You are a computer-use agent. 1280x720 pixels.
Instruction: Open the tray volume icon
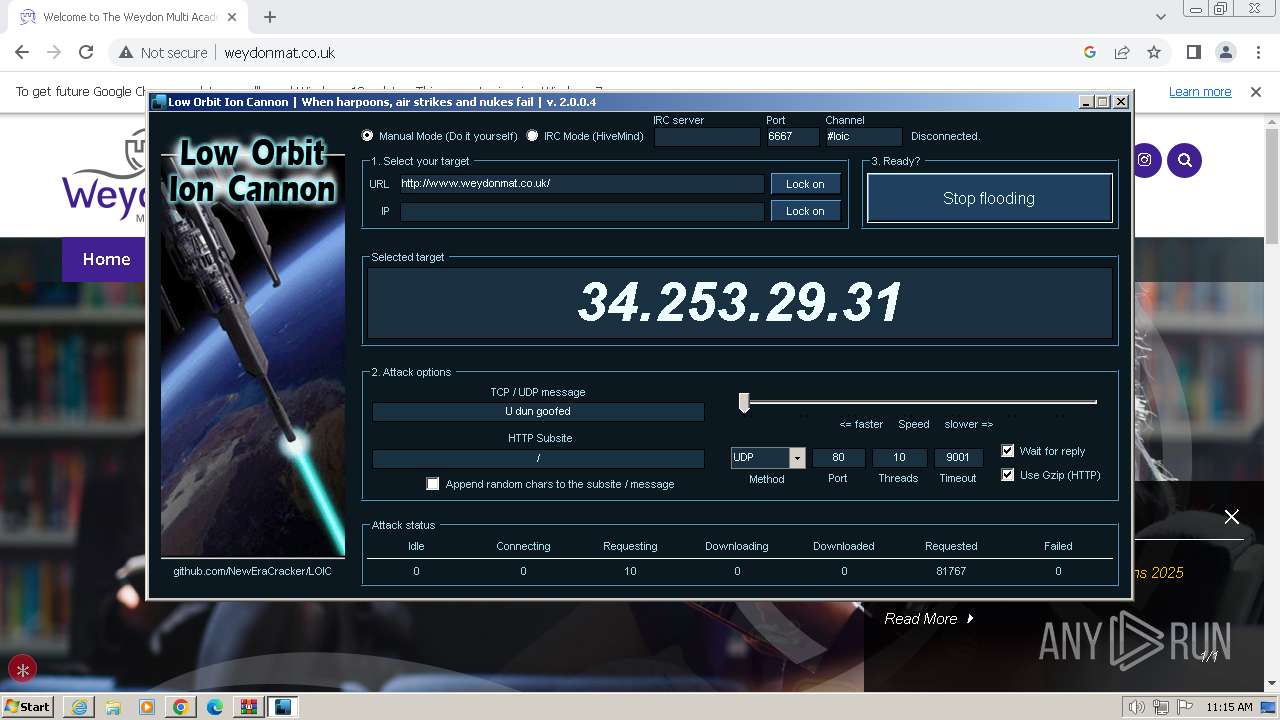point(1137,707)
